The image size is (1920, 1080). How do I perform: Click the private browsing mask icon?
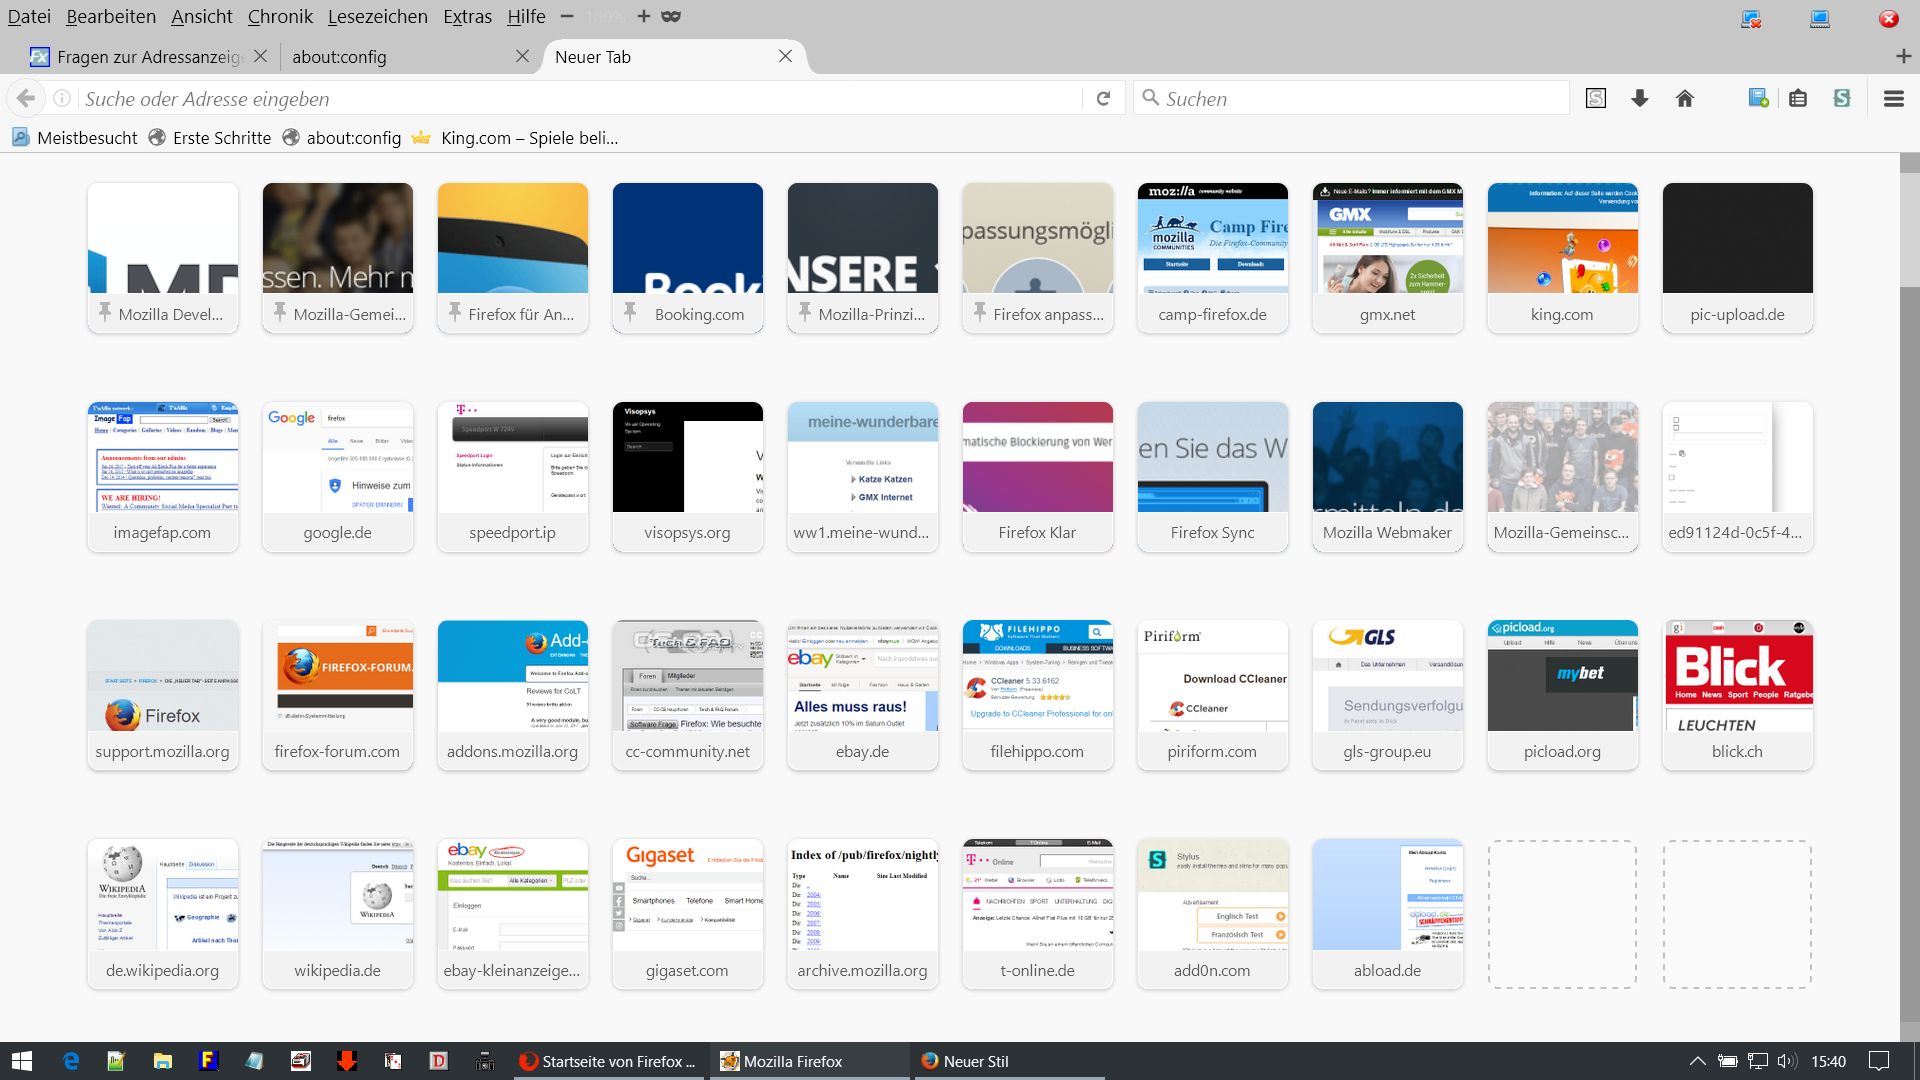(671, 16)
